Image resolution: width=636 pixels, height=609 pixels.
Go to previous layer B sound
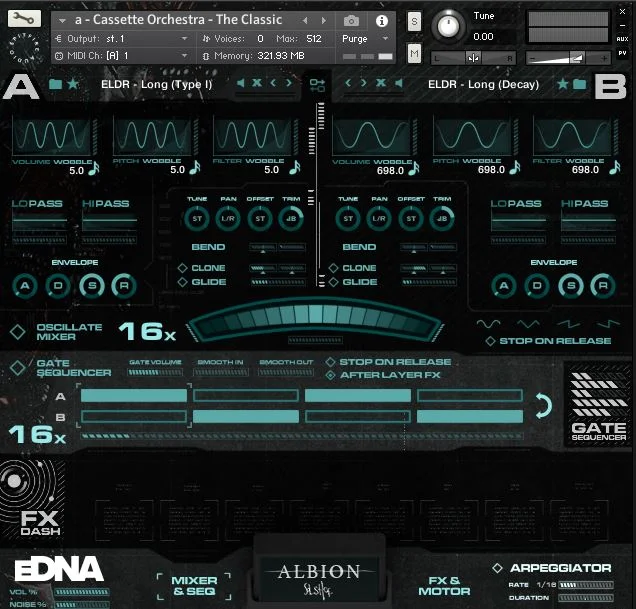pyautogui.click(x=348, y=83)
